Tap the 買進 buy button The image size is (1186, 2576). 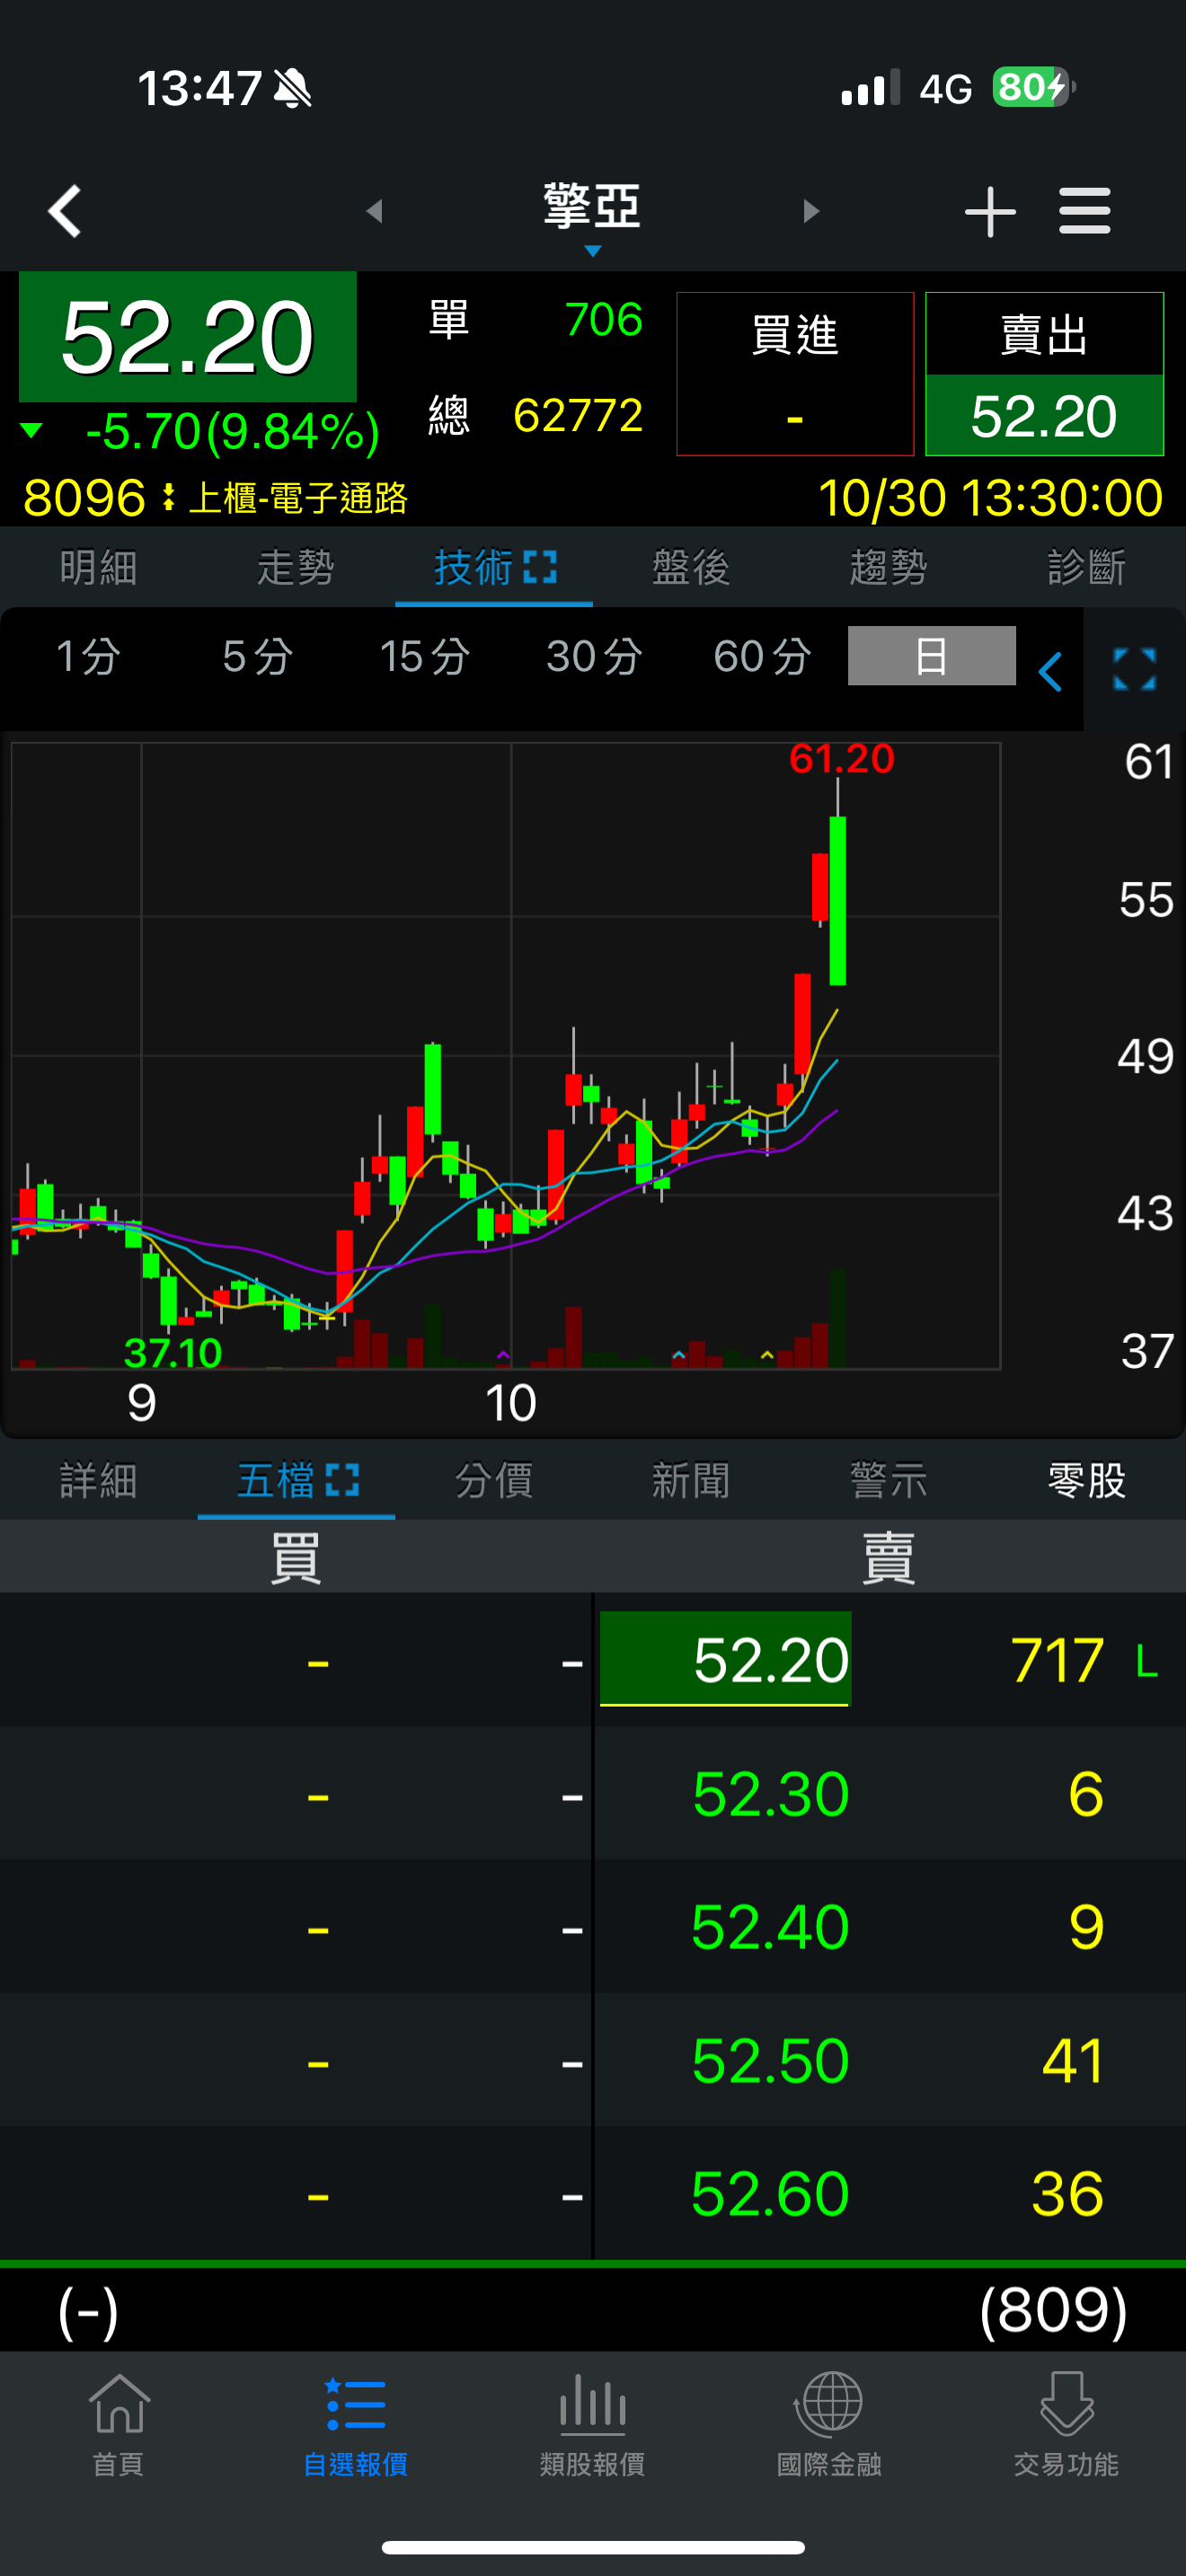[795, 373]
